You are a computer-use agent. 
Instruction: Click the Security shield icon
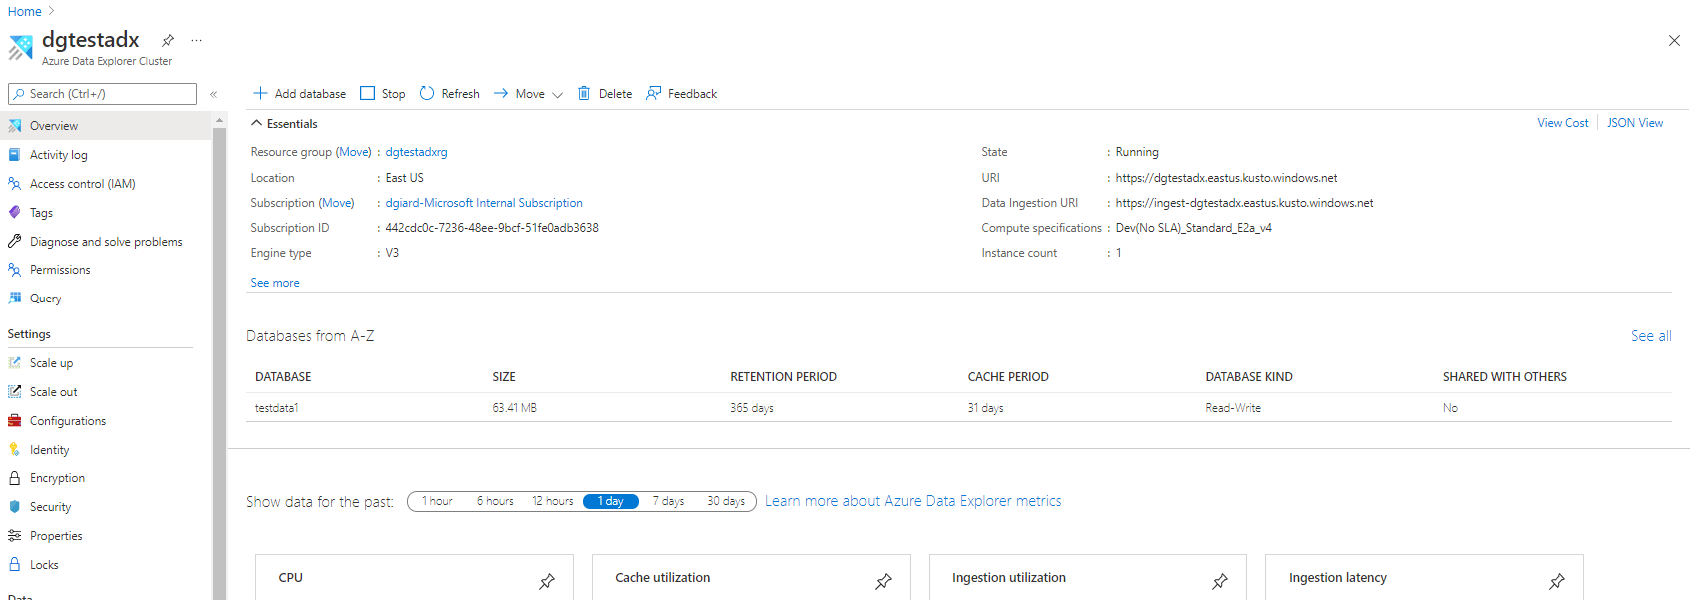tap(15, 507)
